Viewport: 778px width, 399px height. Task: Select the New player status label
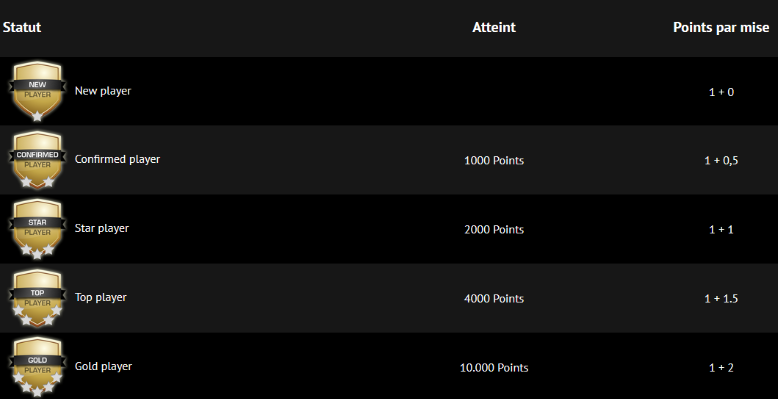tap(103, 91)
